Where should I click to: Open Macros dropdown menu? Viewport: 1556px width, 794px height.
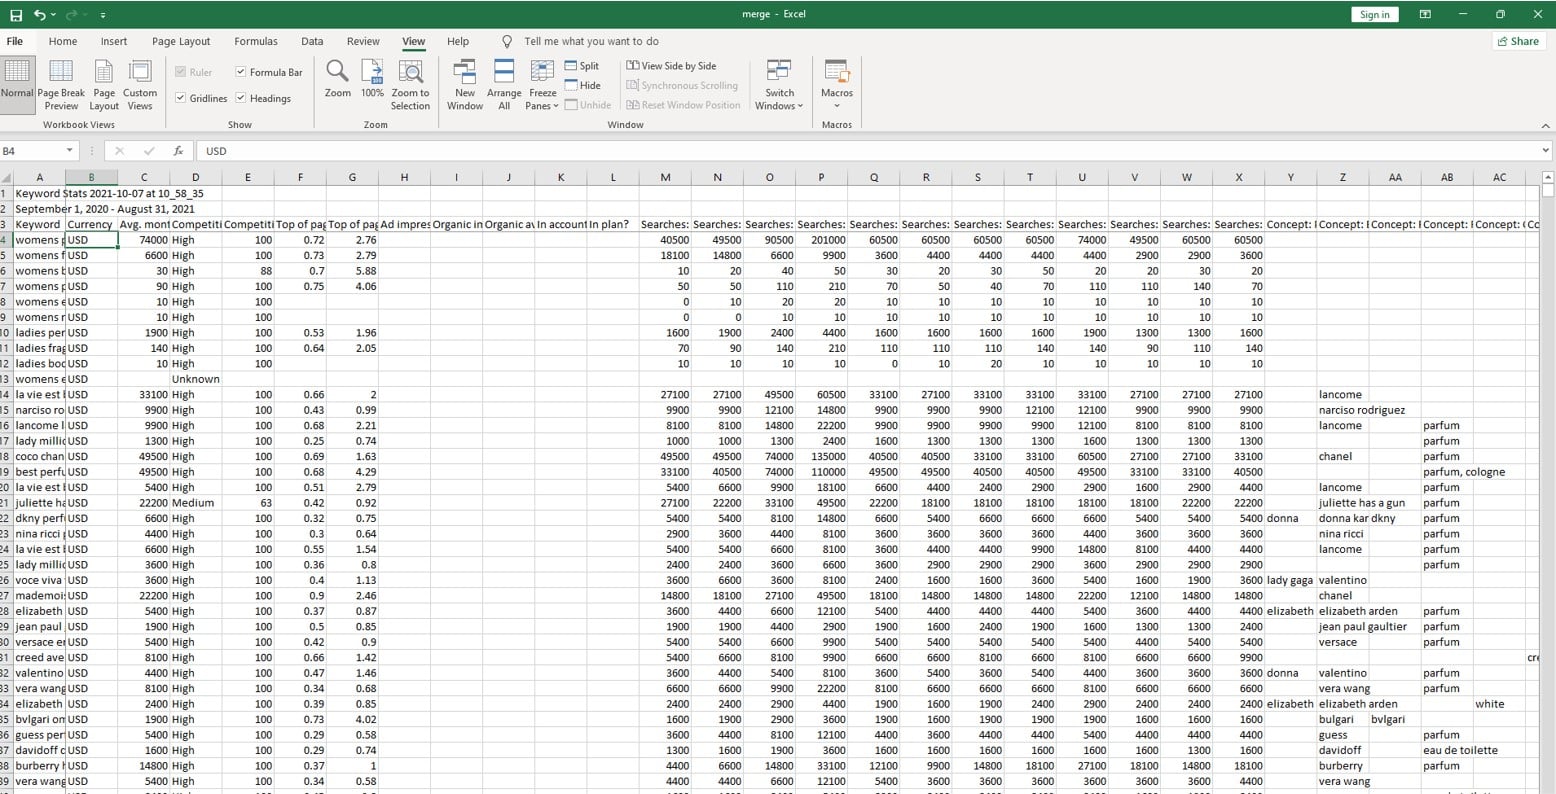point(837,84)
